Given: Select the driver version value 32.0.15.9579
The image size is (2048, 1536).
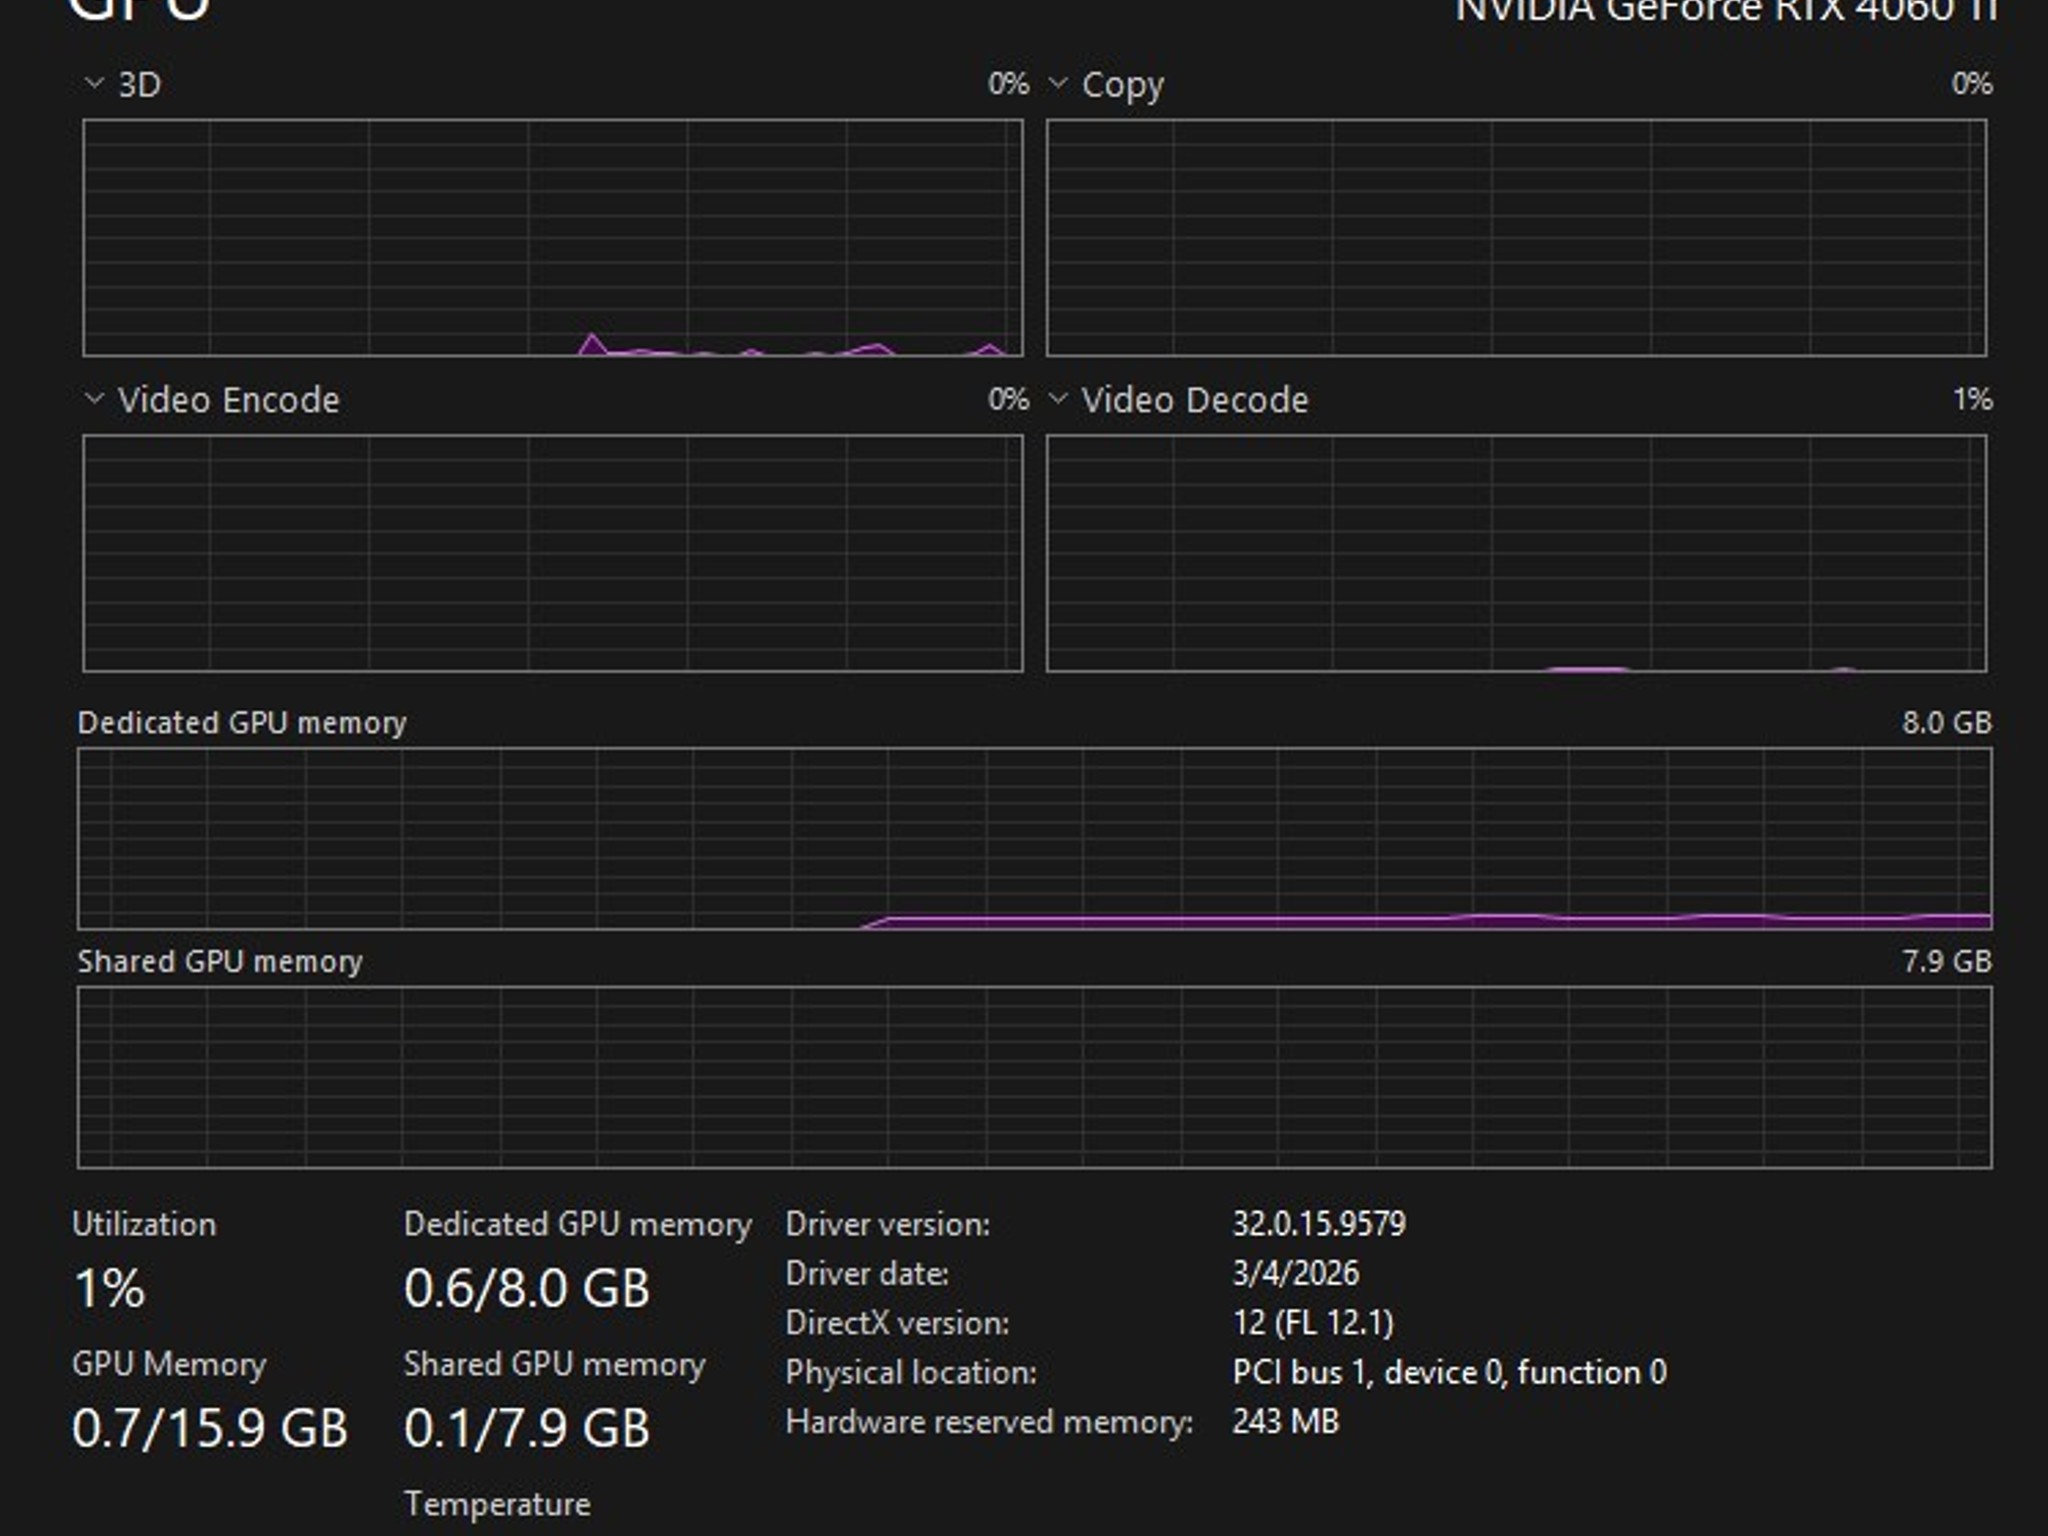Looking at the screenshot, I should click(x=1319, y=1224).
